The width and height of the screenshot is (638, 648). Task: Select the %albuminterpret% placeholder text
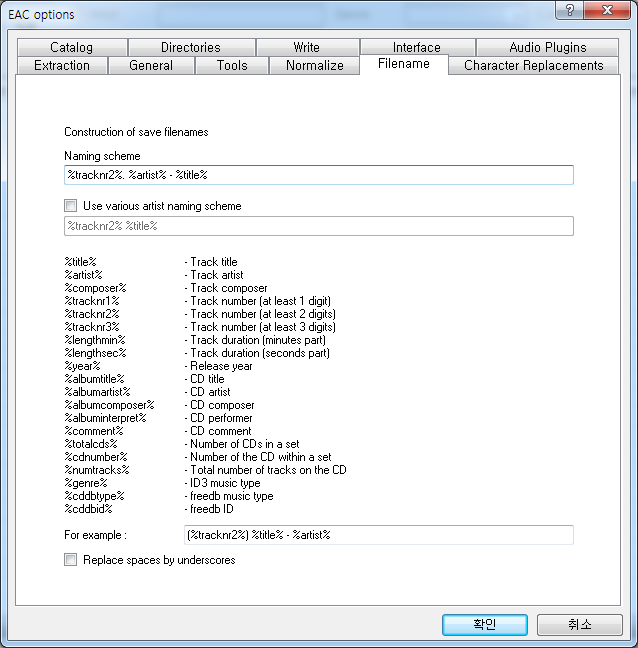click(105, 418)
